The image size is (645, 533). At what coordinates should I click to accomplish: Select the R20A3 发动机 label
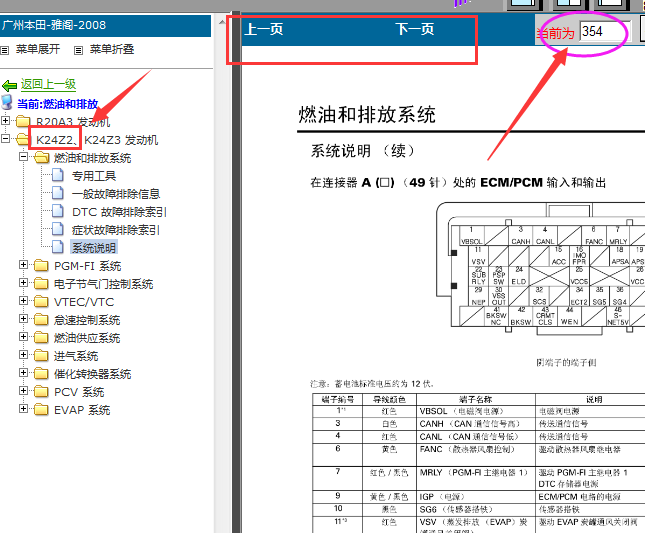pyautogui.click(x=73, y=122)
